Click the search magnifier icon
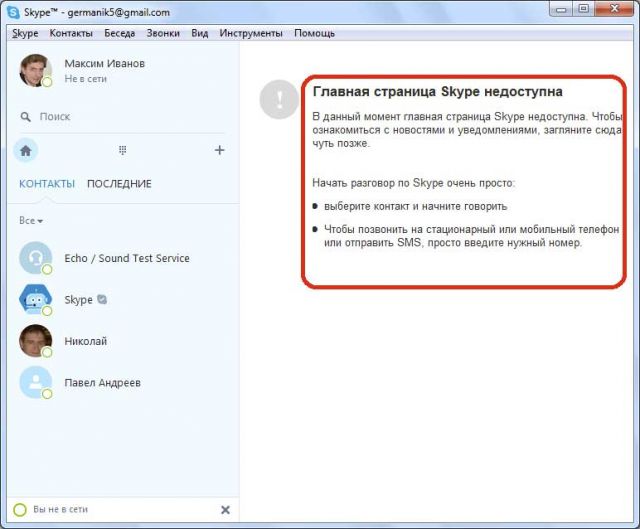 pyautogui.click(x=25, y=117)
